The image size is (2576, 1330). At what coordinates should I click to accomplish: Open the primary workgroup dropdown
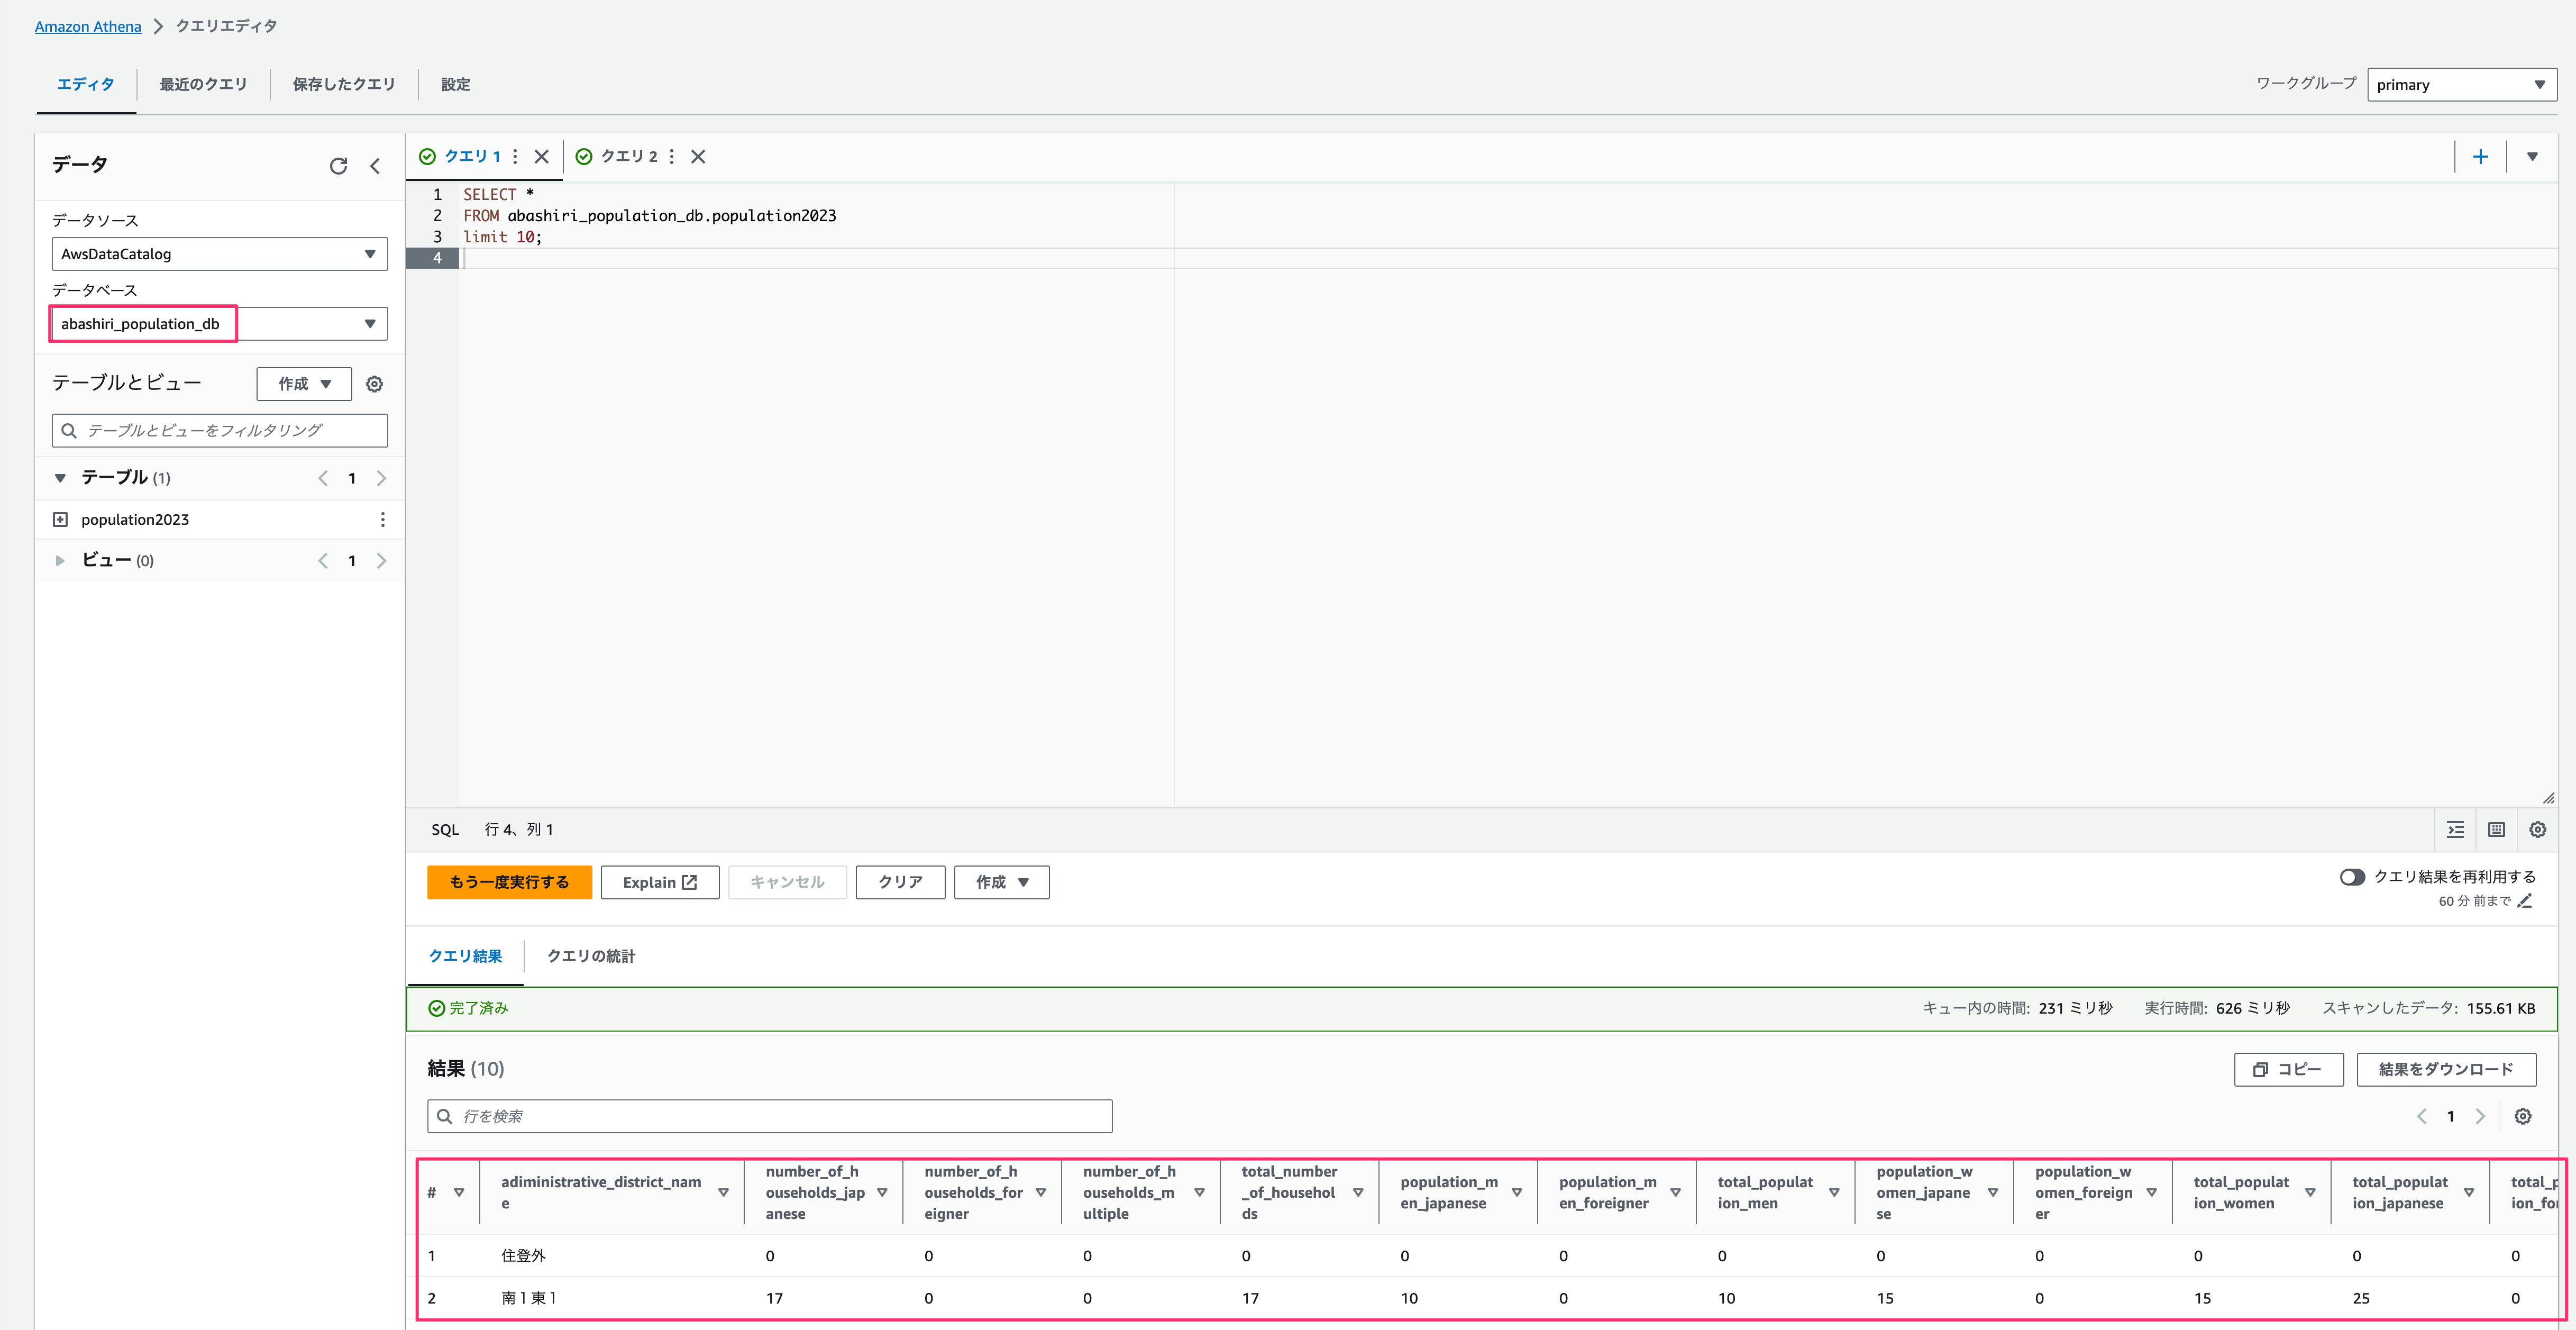pyautogui.click(x=2461, y=84)
